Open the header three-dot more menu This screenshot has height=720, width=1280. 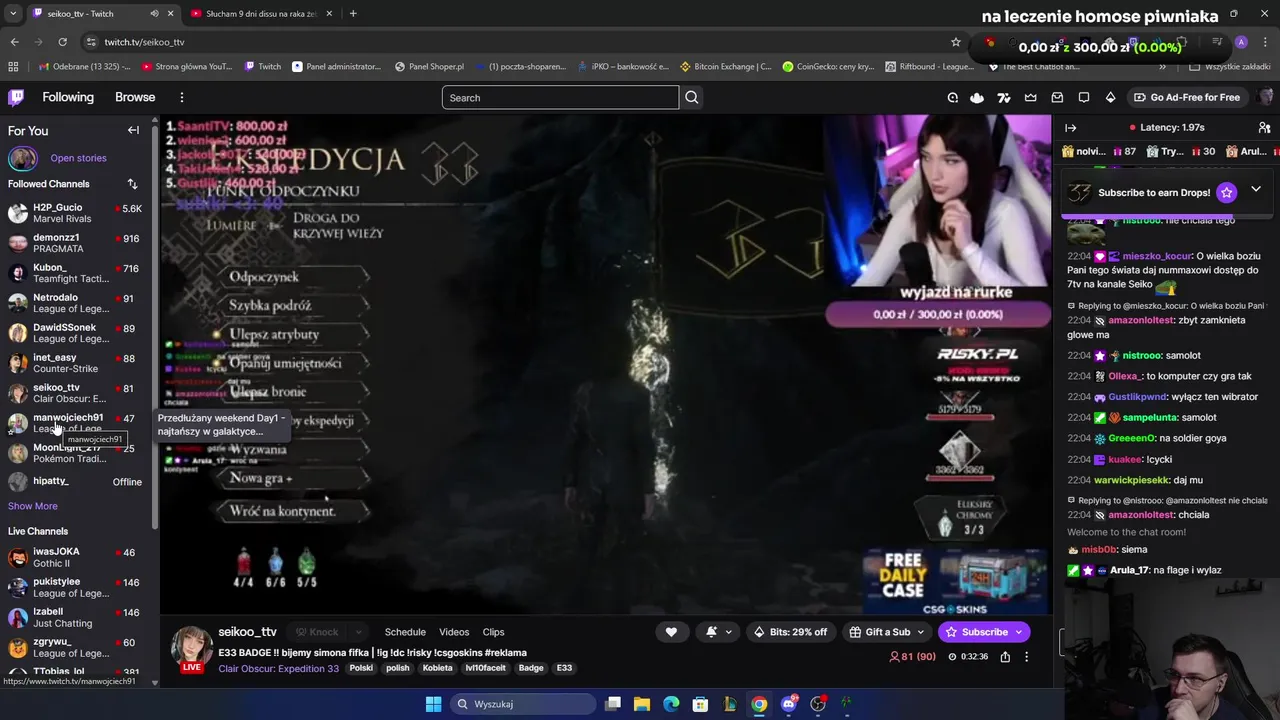[x=182, y=97]
